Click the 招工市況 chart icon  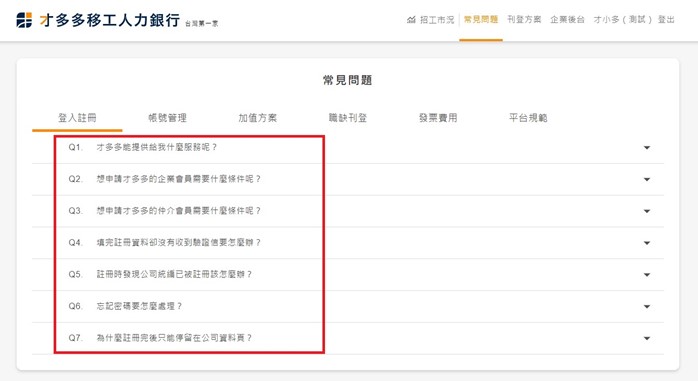[411, 20]
